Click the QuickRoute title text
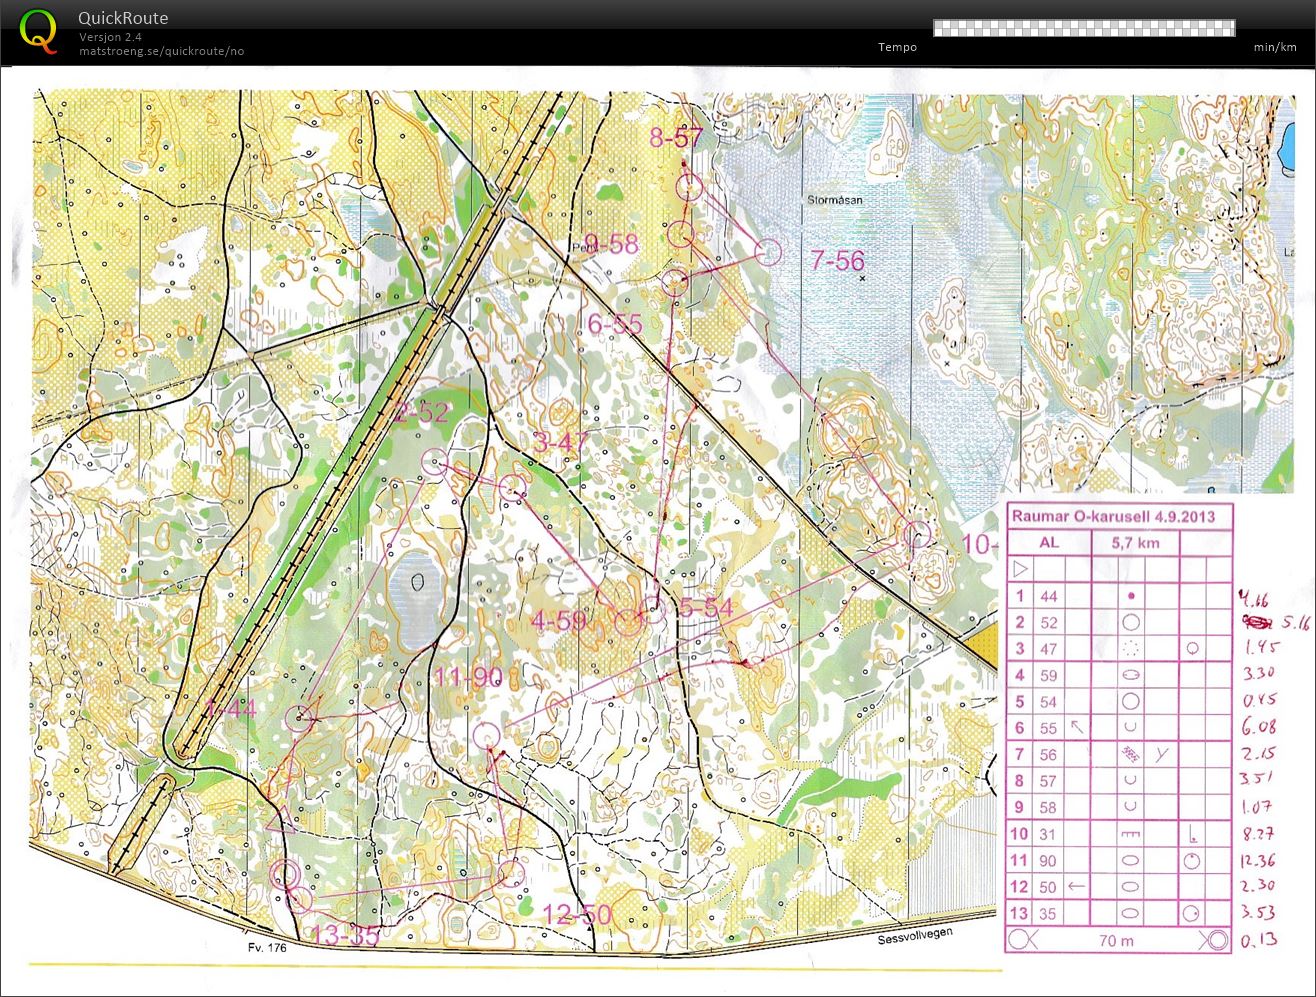 tap(123, 18)
